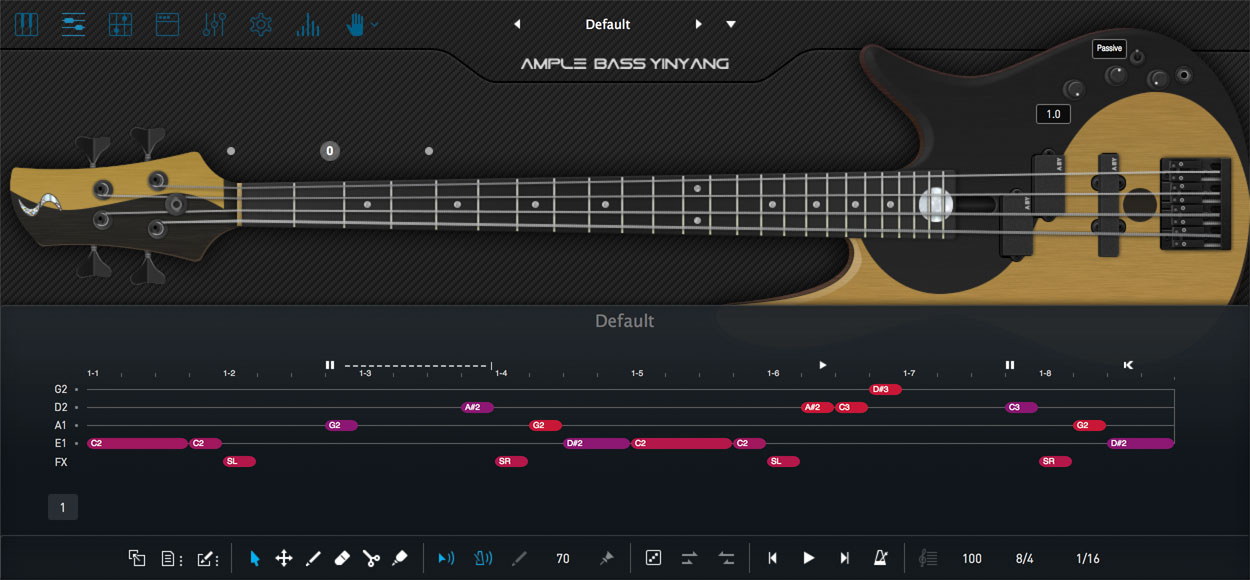Skip to riff end button
The height and width of the screenshot is (580, 1250).
[x=845, y=558]
